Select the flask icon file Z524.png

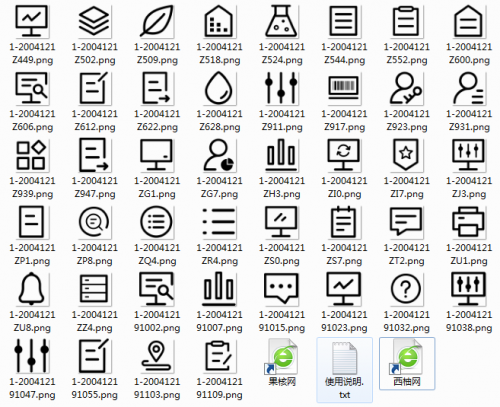point(282,21)
